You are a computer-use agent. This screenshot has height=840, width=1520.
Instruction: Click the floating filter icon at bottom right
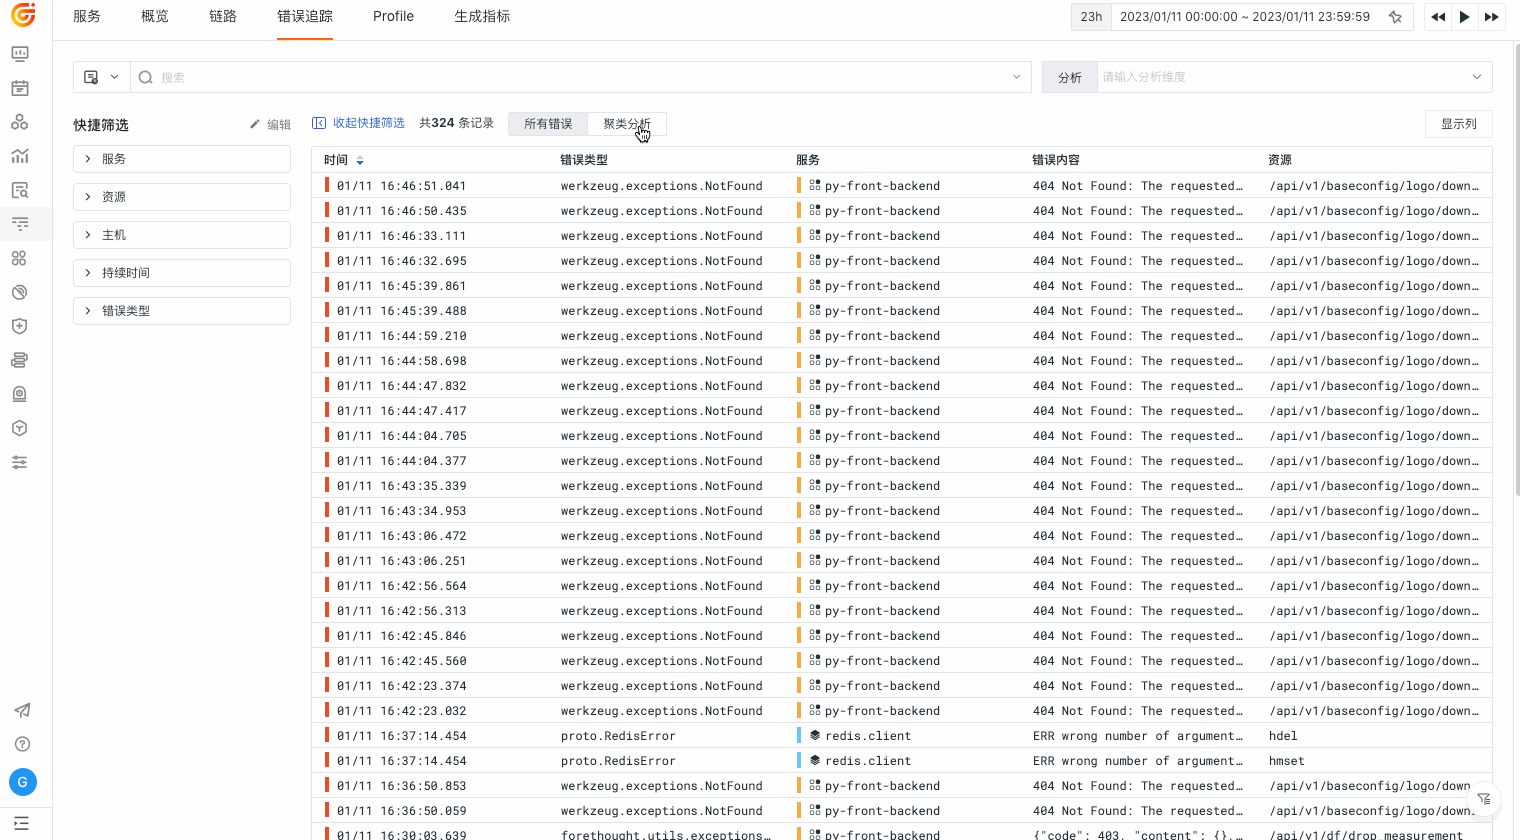1484,798
